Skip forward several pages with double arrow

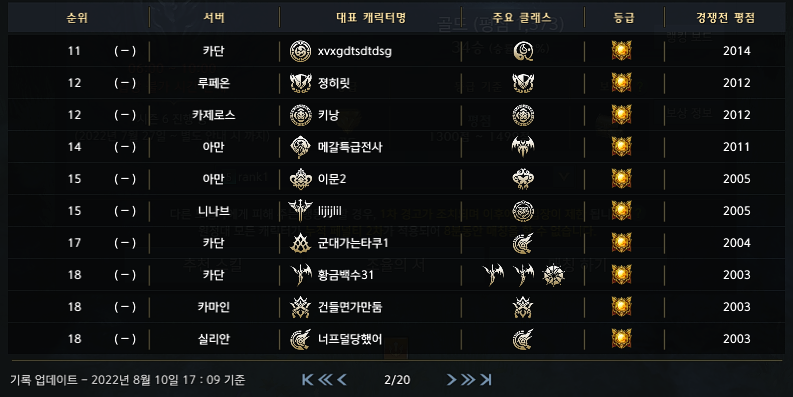click(468, 379)
